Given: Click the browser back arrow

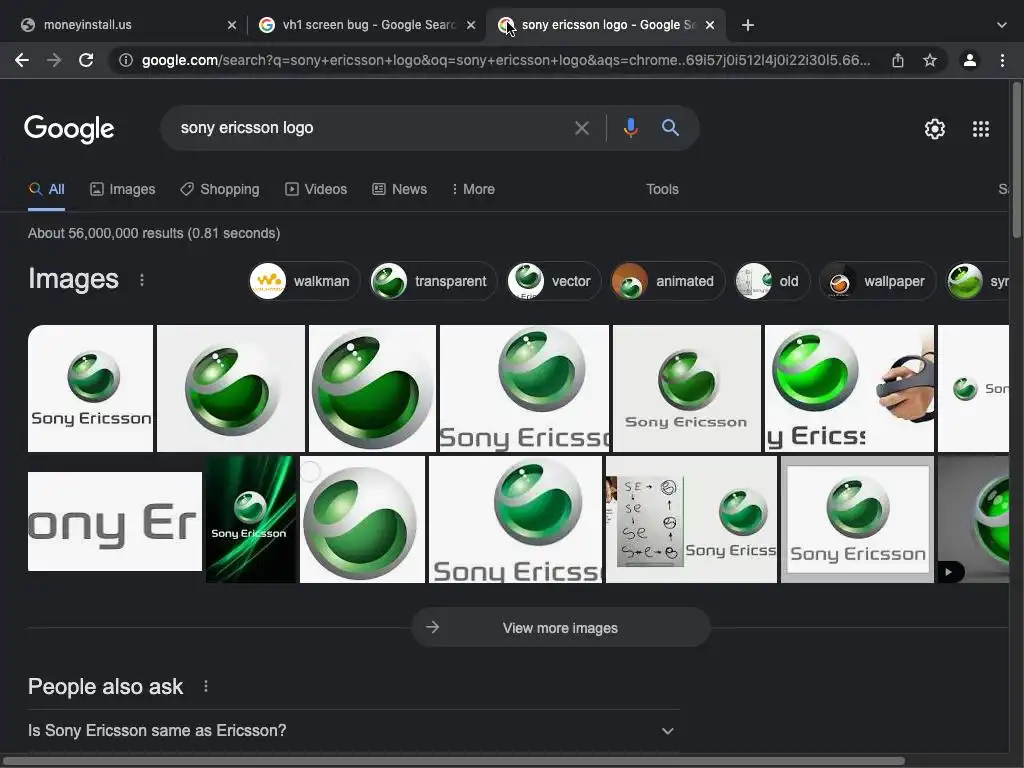Looking at the screenshot, I should pyautogui.click(x=22, y=60).
